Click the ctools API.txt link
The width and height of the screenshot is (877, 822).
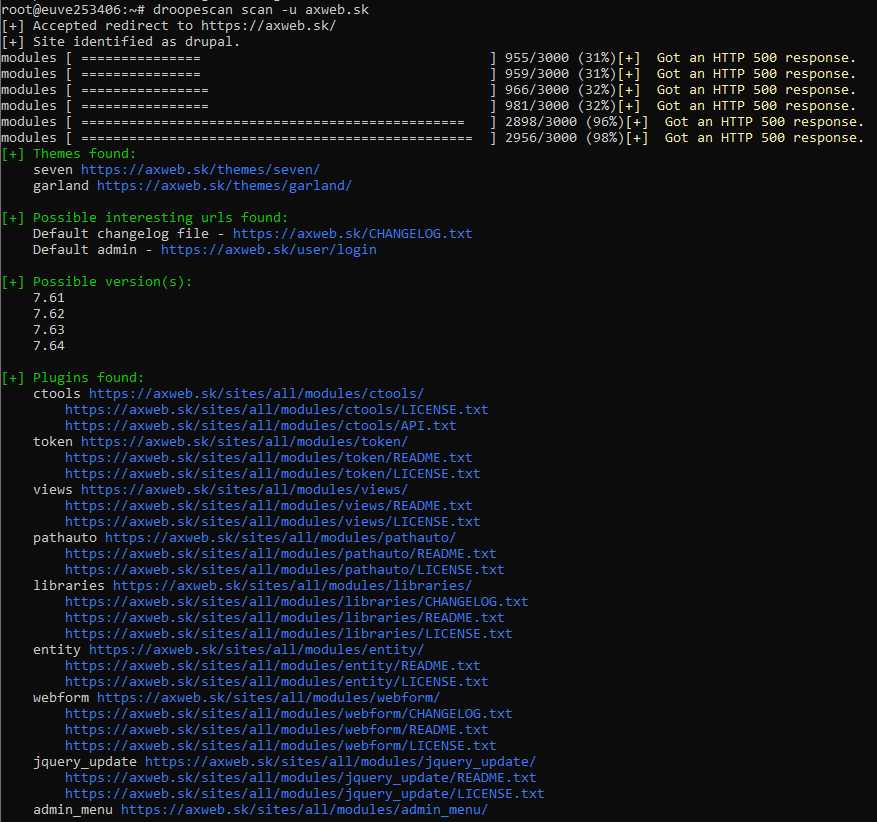tap(260, 426)
